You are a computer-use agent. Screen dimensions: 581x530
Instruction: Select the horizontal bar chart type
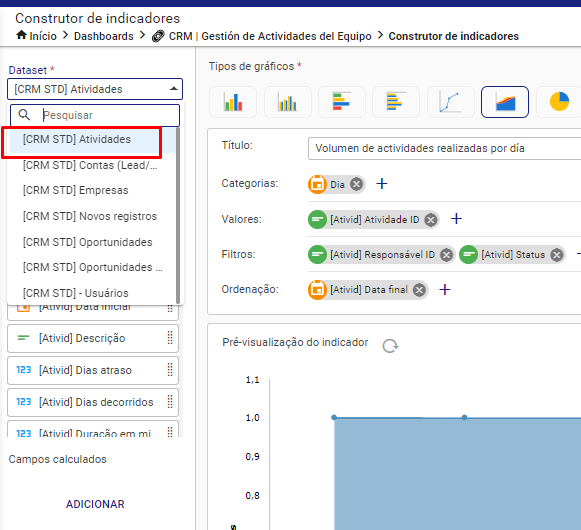pos(396,102)
